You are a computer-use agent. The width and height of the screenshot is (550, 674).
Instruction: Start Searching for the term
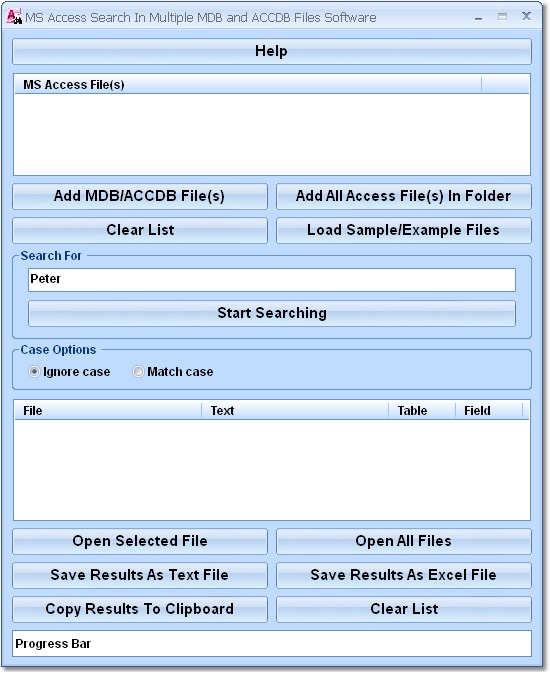(x=272, y=313)
